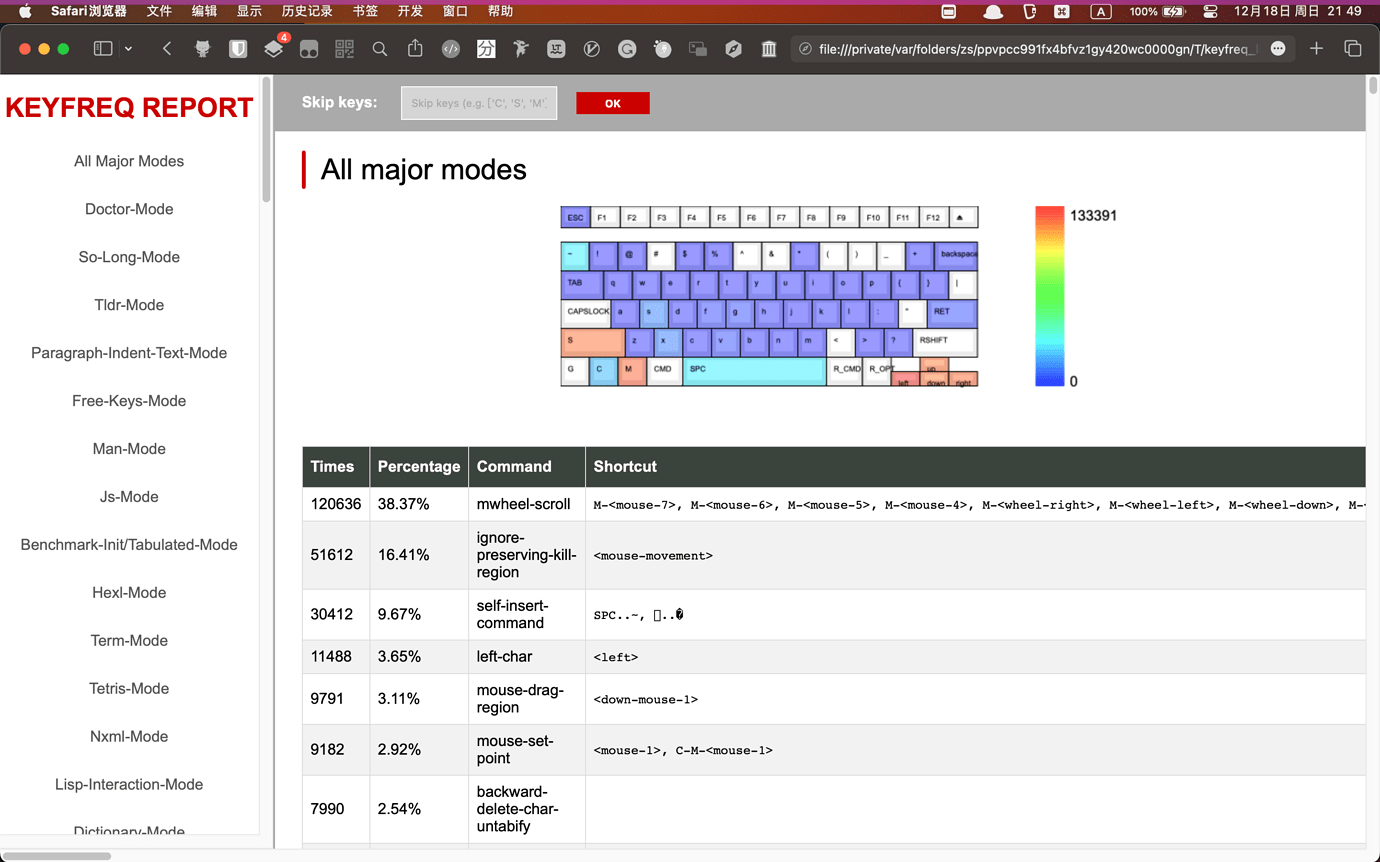Viewport: 1380px width, 862px height.
Task: Activate the 分 word-segmentation extension icon
Action: (486, 48)
